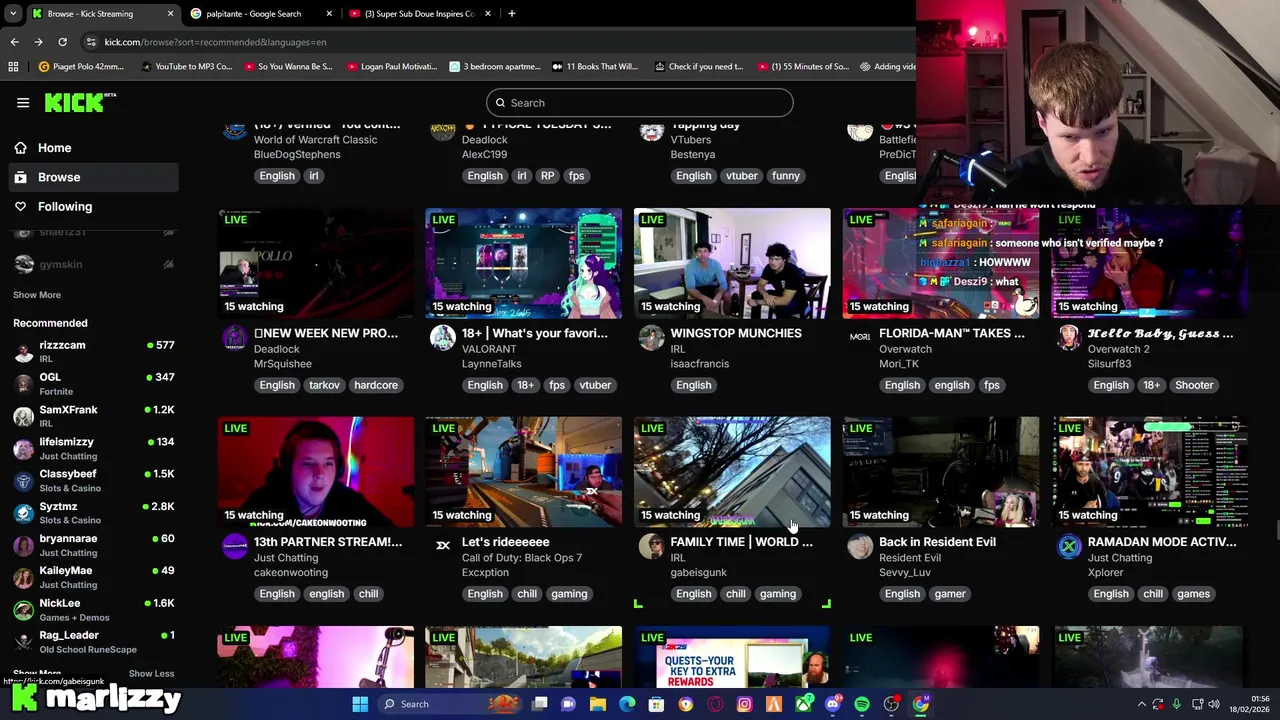1280x720 pixels.
Task: Click the taskbar Search box
Action: [450, 704]
